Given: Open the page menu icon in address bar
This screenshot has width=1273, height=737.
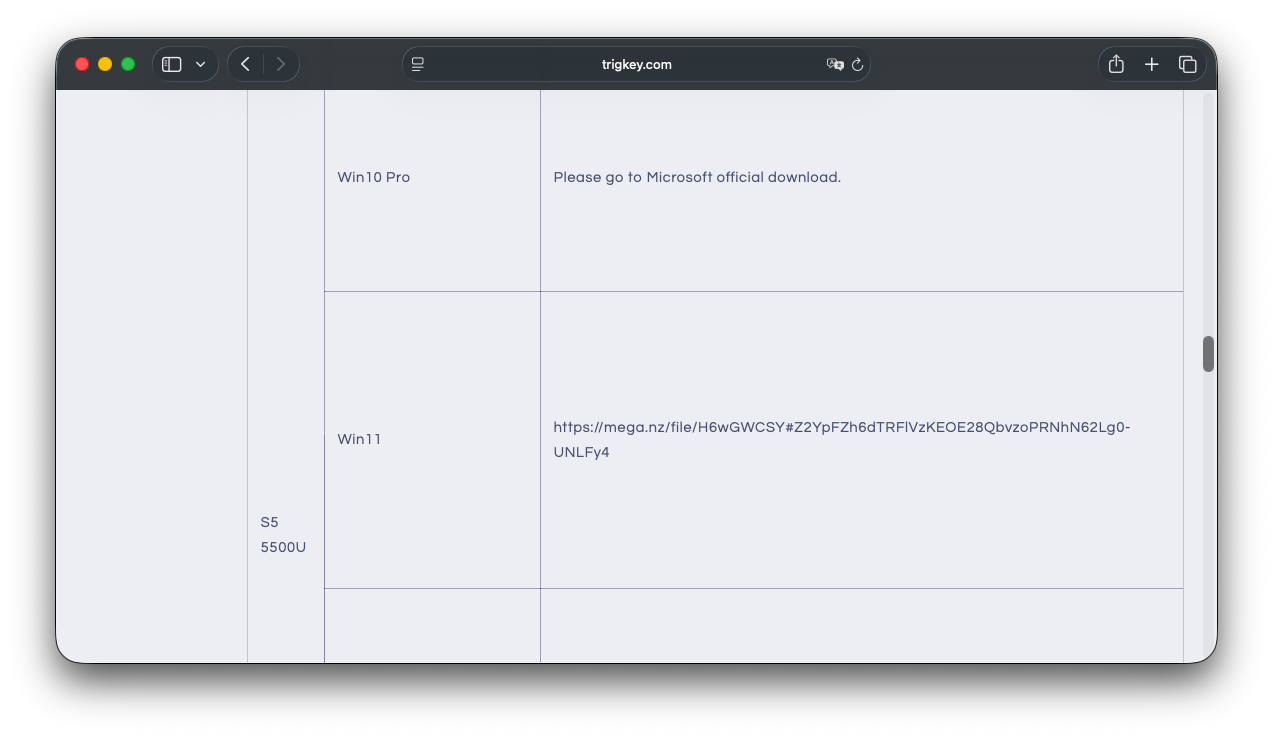Looking at the screenshot, I should click(418, 64).
